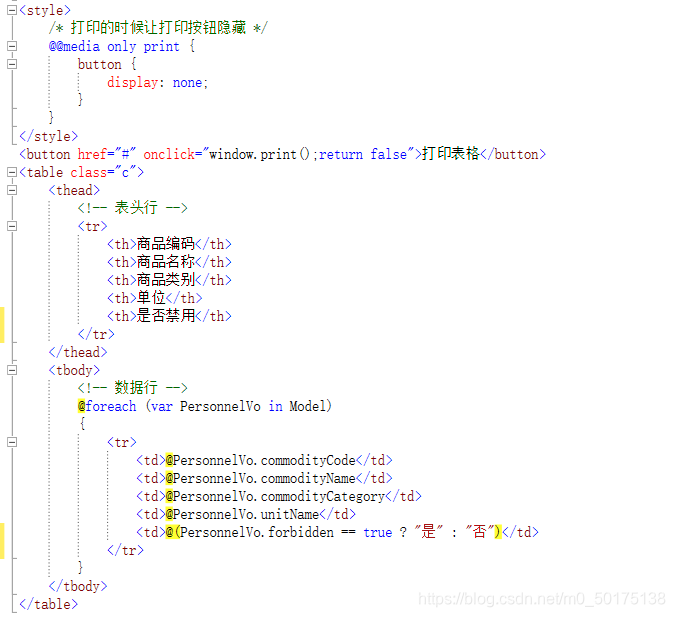Image resolution: width=675 pixels, height=617 pixels.
Task: Click 'PersonnelVo.commodityCode' expression
Action: tap(264, 460)
